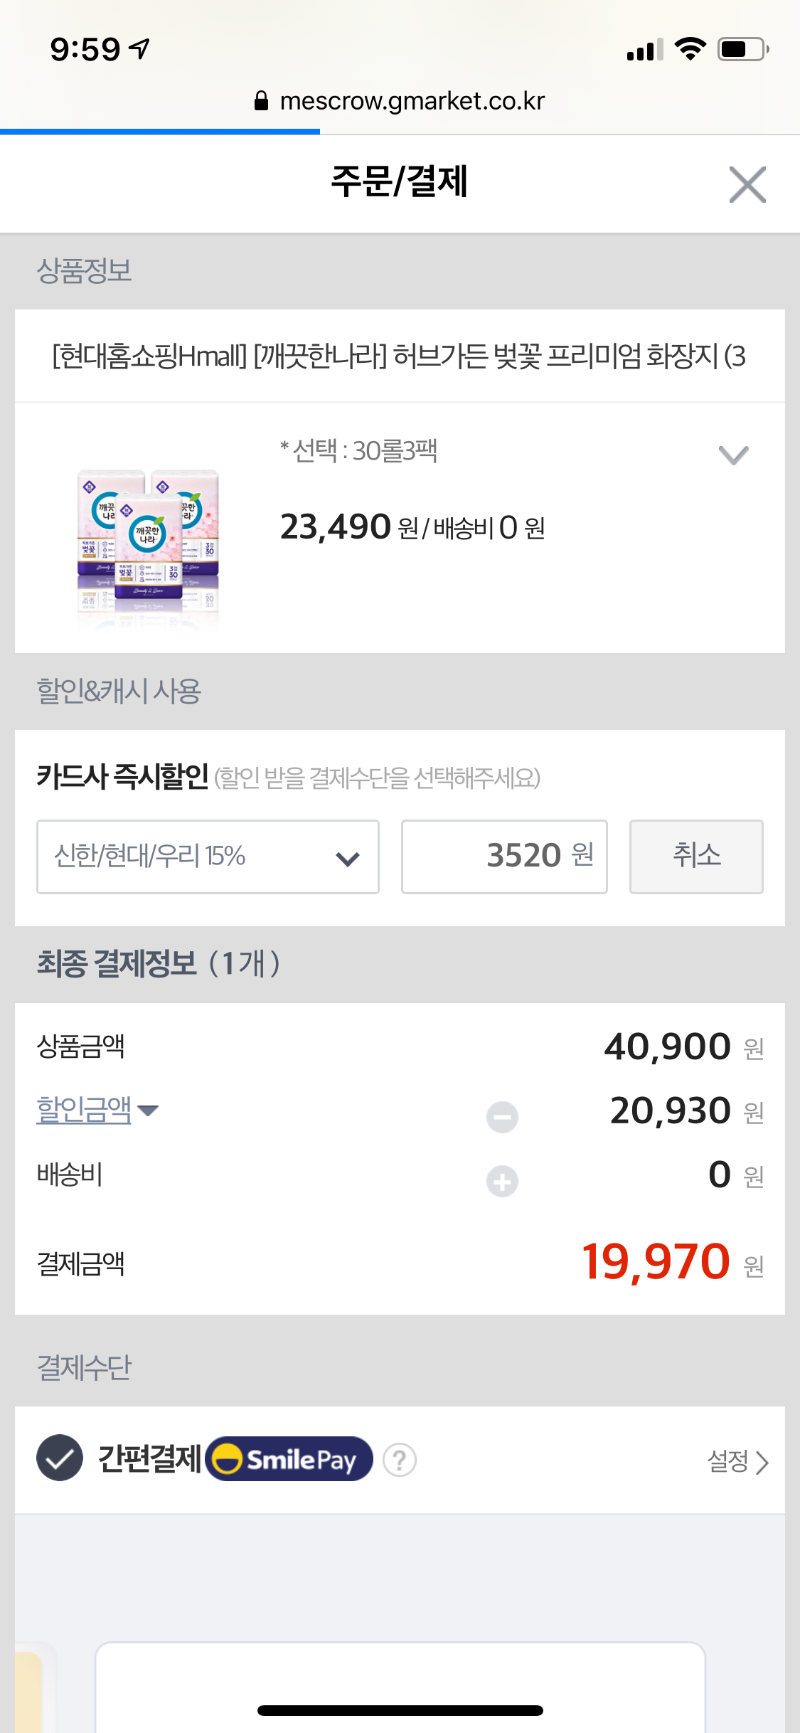Tap the lock icon in address bar

pos(261,101)
